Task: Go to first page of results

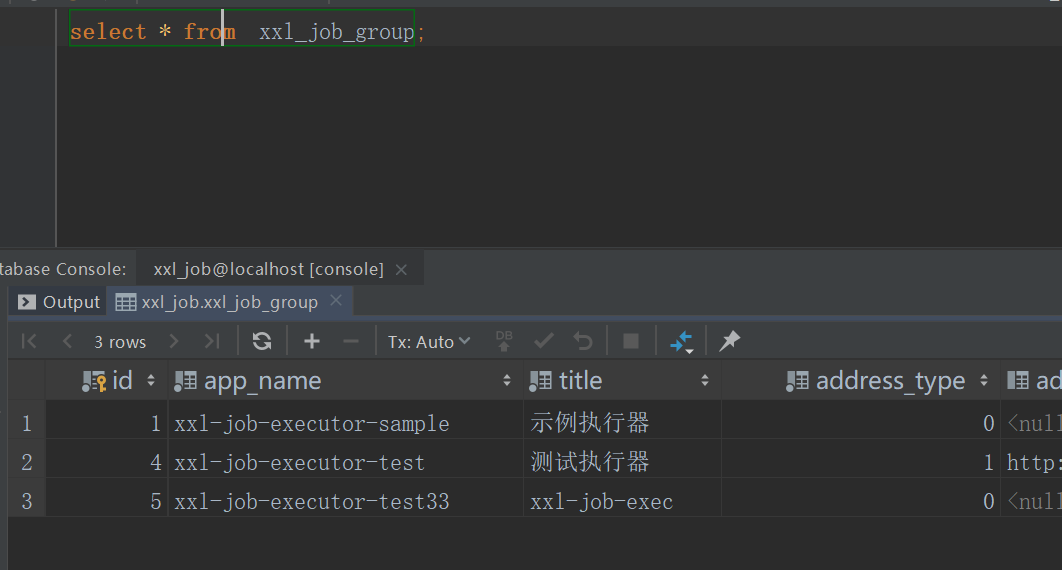Action: tap(29, 341)
